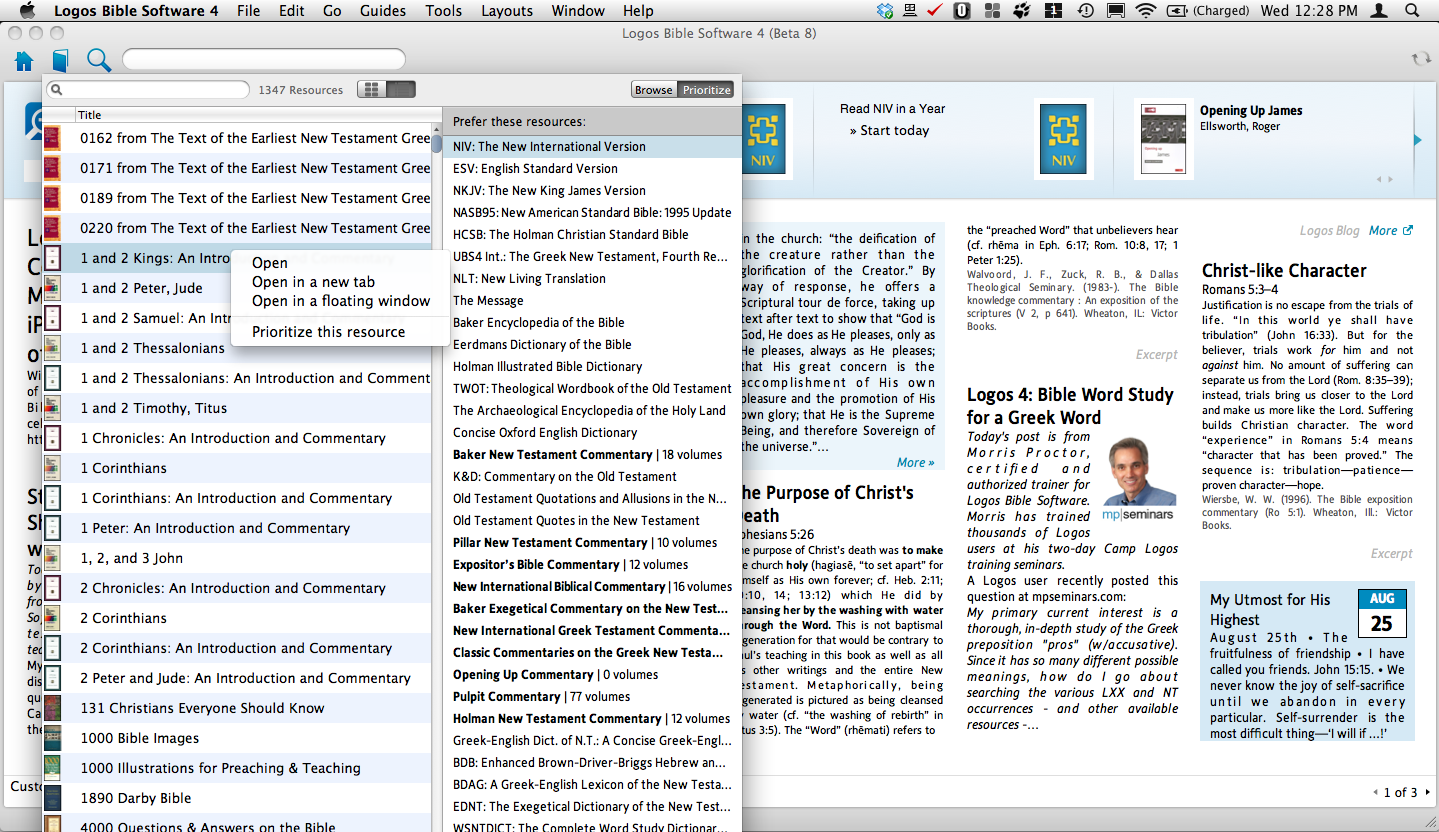
Task: Click the user account menu bar icon
Action: click(1380, 11)
